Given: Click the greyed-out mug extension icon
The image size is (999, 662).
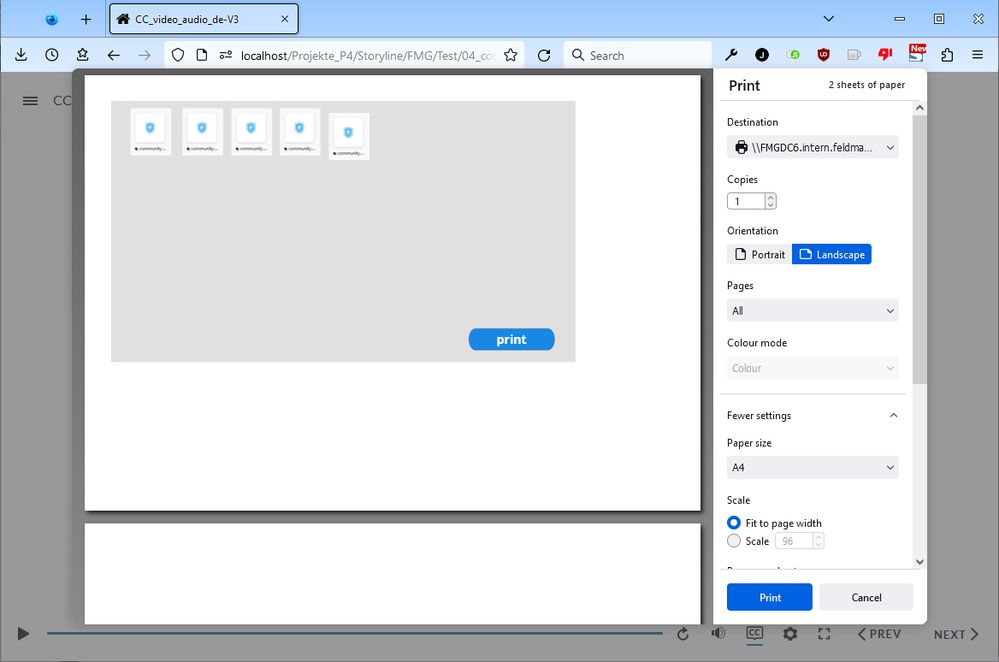Looking at the screenshot, I should [x=854, y=55].
